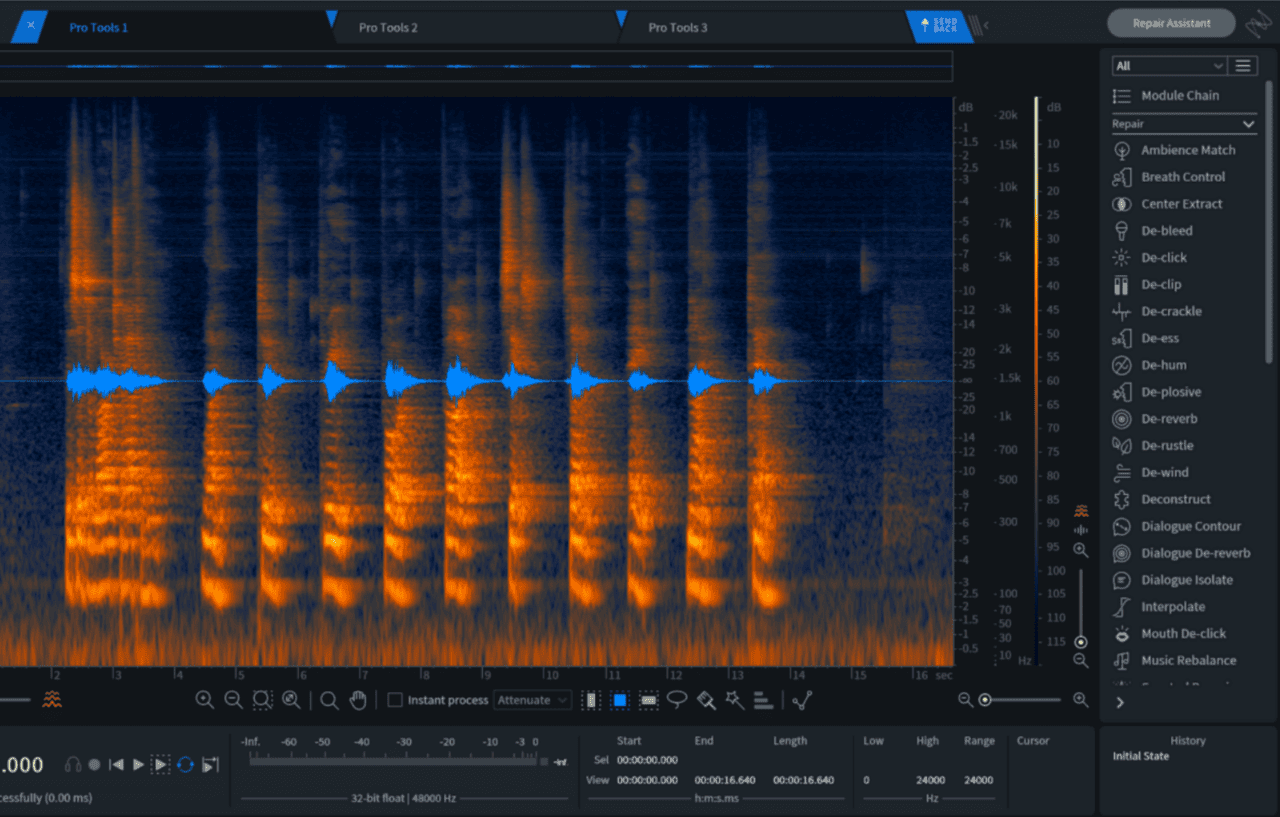Select the brush selection tool
The image size is (1280, 817).
click(706, 700)
